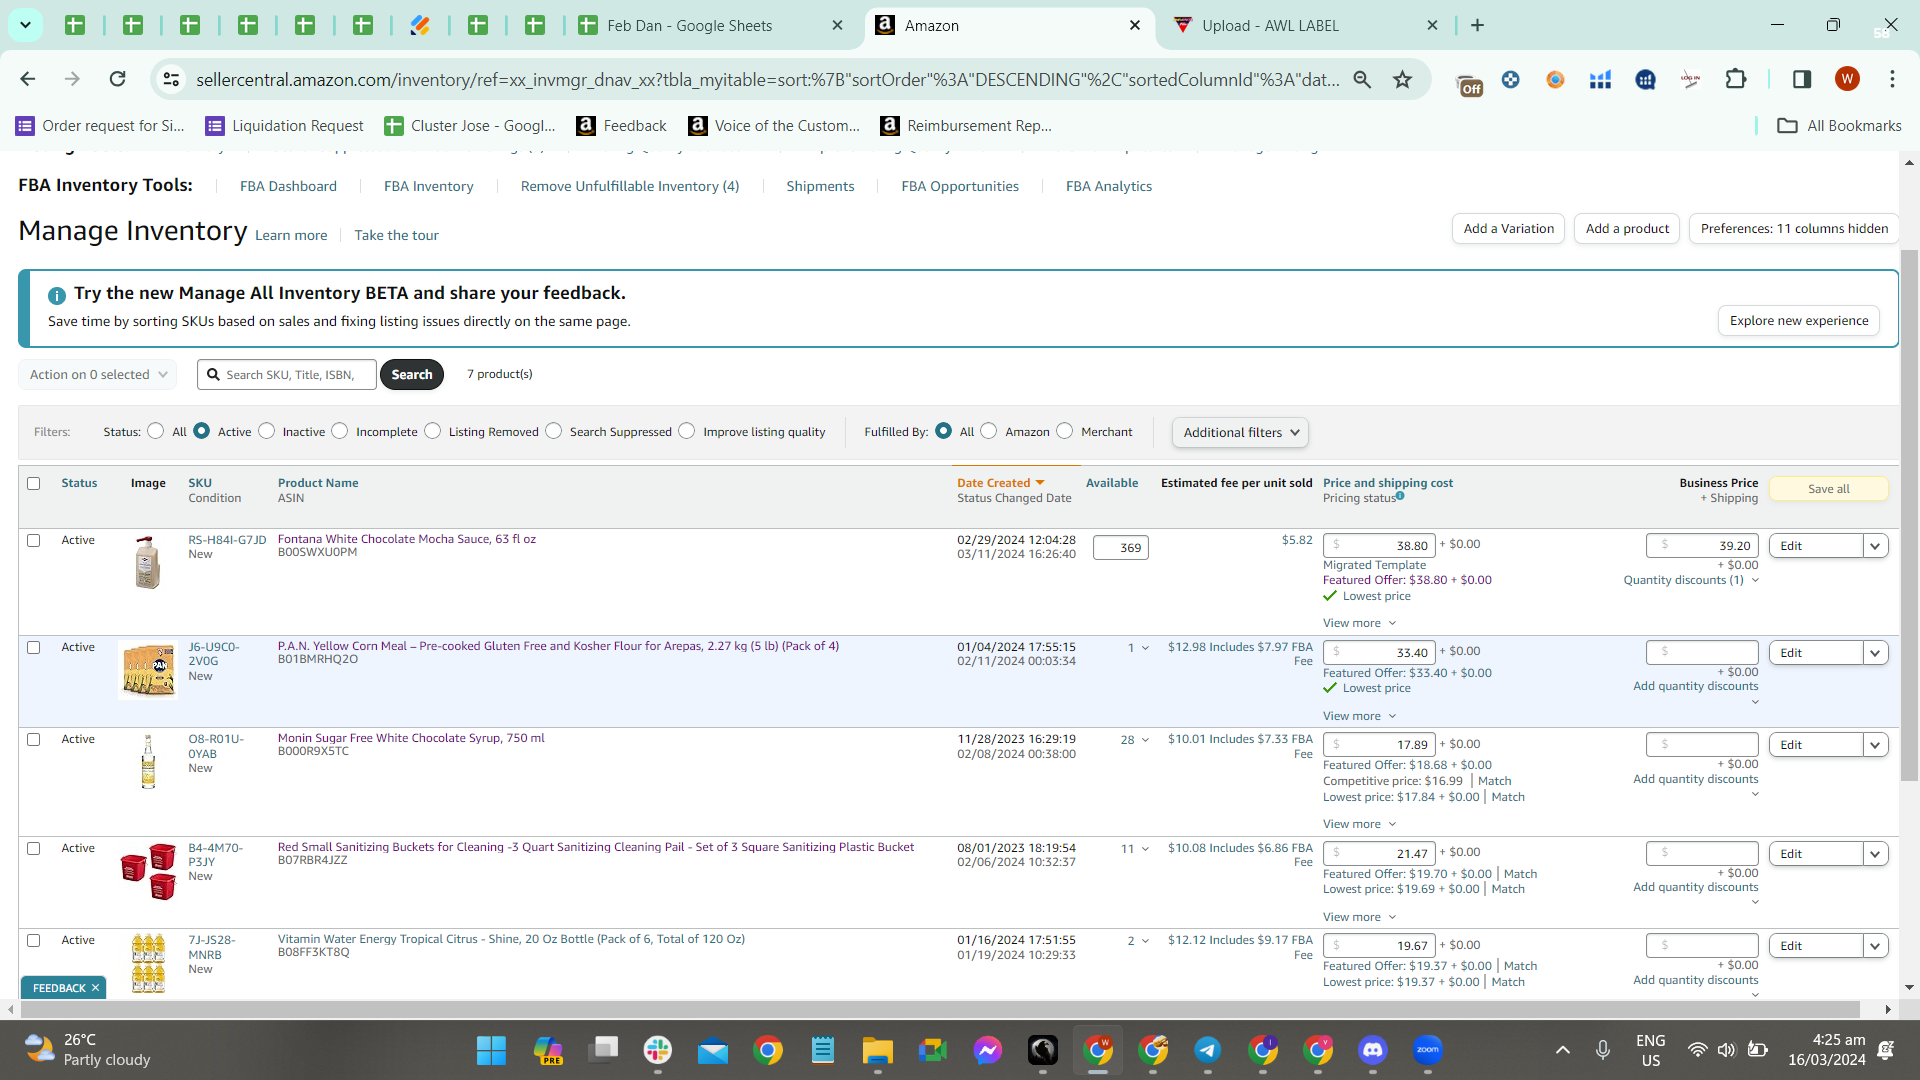Click the Search SKU, Title, ISBN field
This screenshot has height=1080, width=1920.
click(287, 375)
